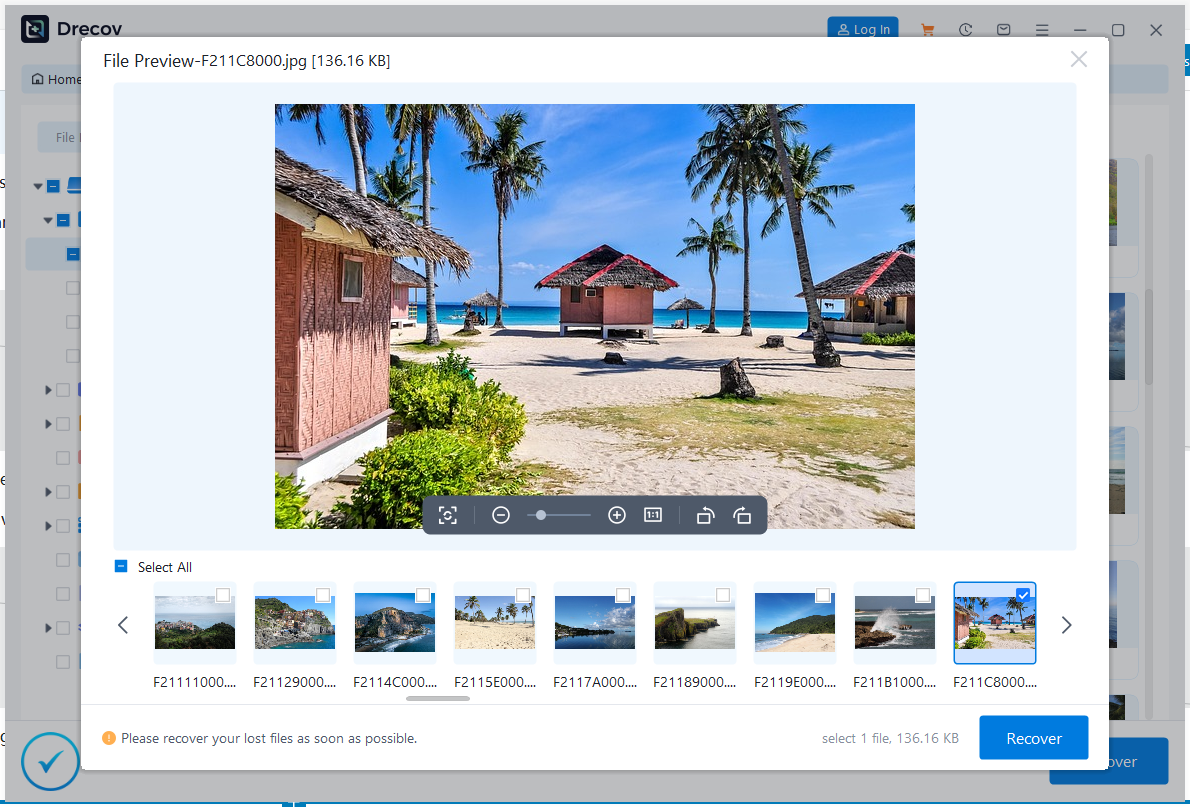This screenshot has width=1190, height=807.
Task: Click the Recover button in the dialog
Action: pos(1033,737)
